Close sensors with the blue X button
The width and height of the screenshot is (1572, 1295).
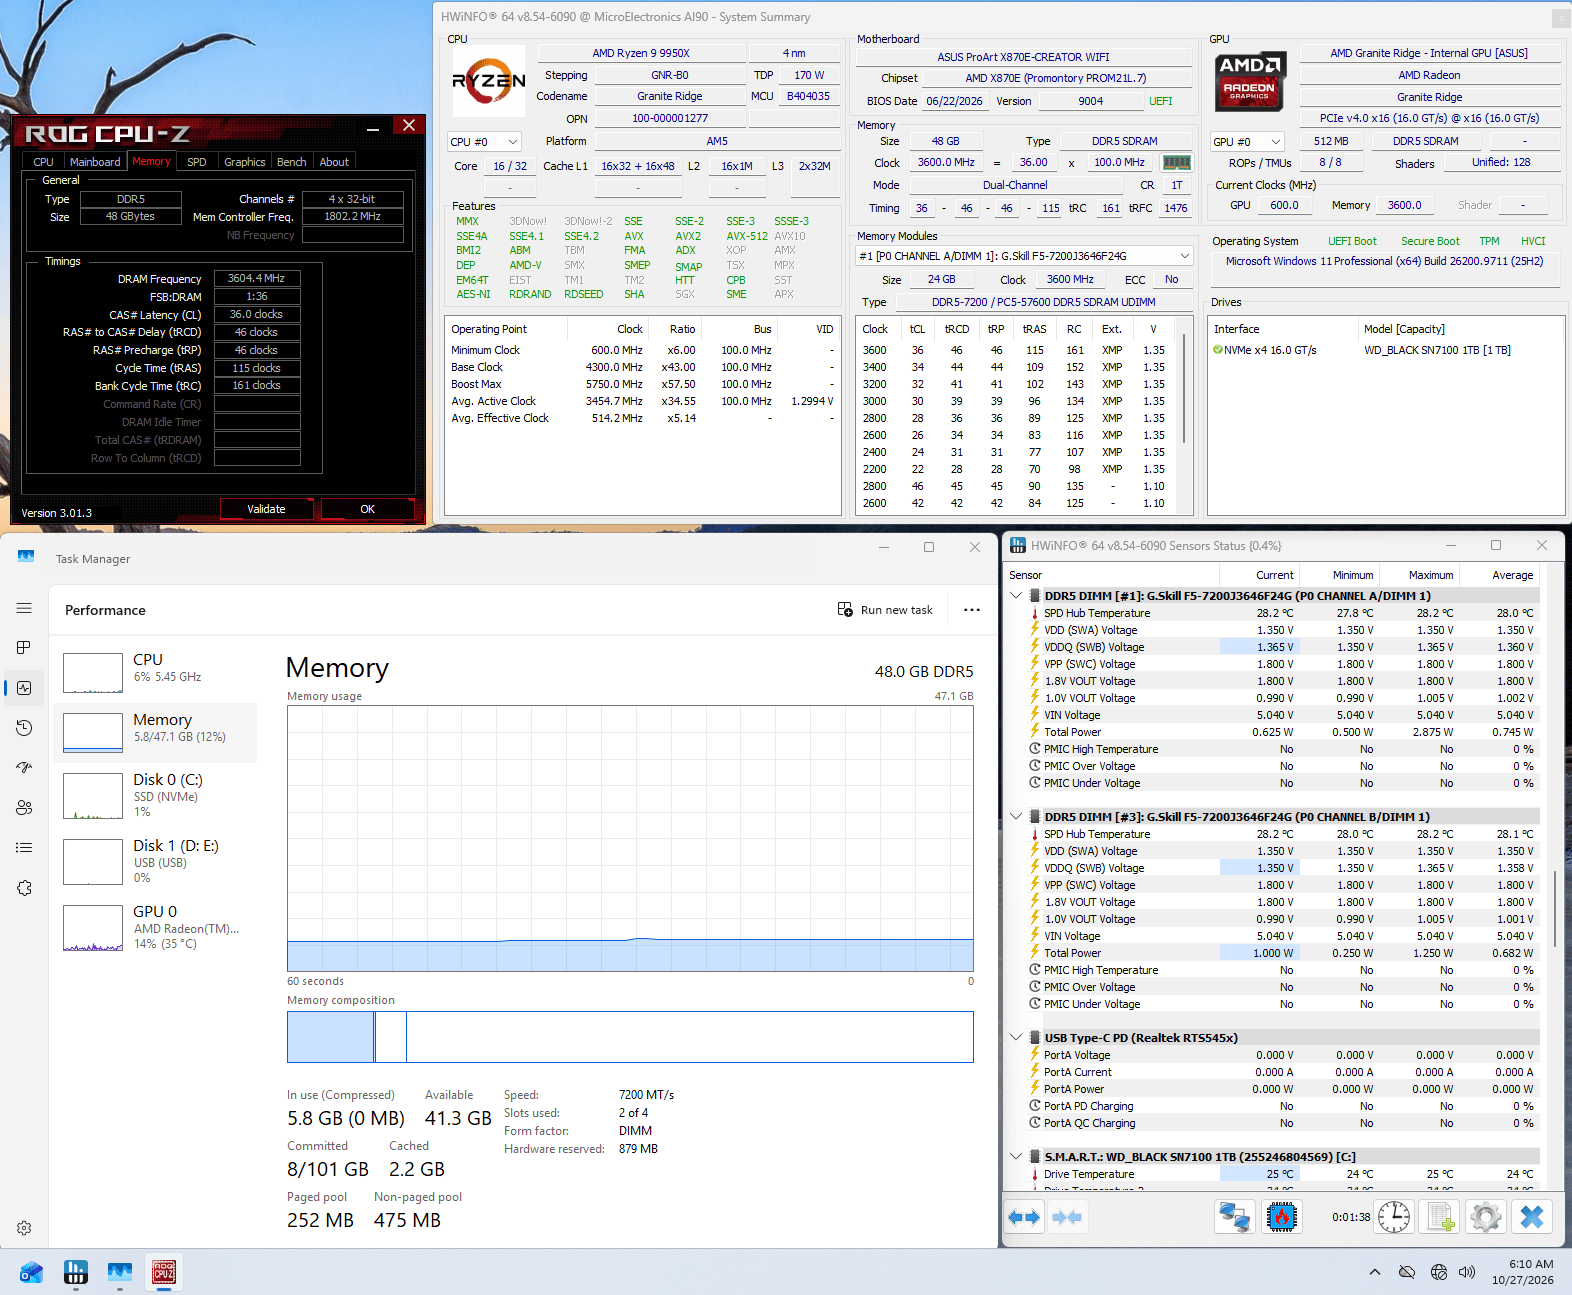click(x=1532, y=1217)
